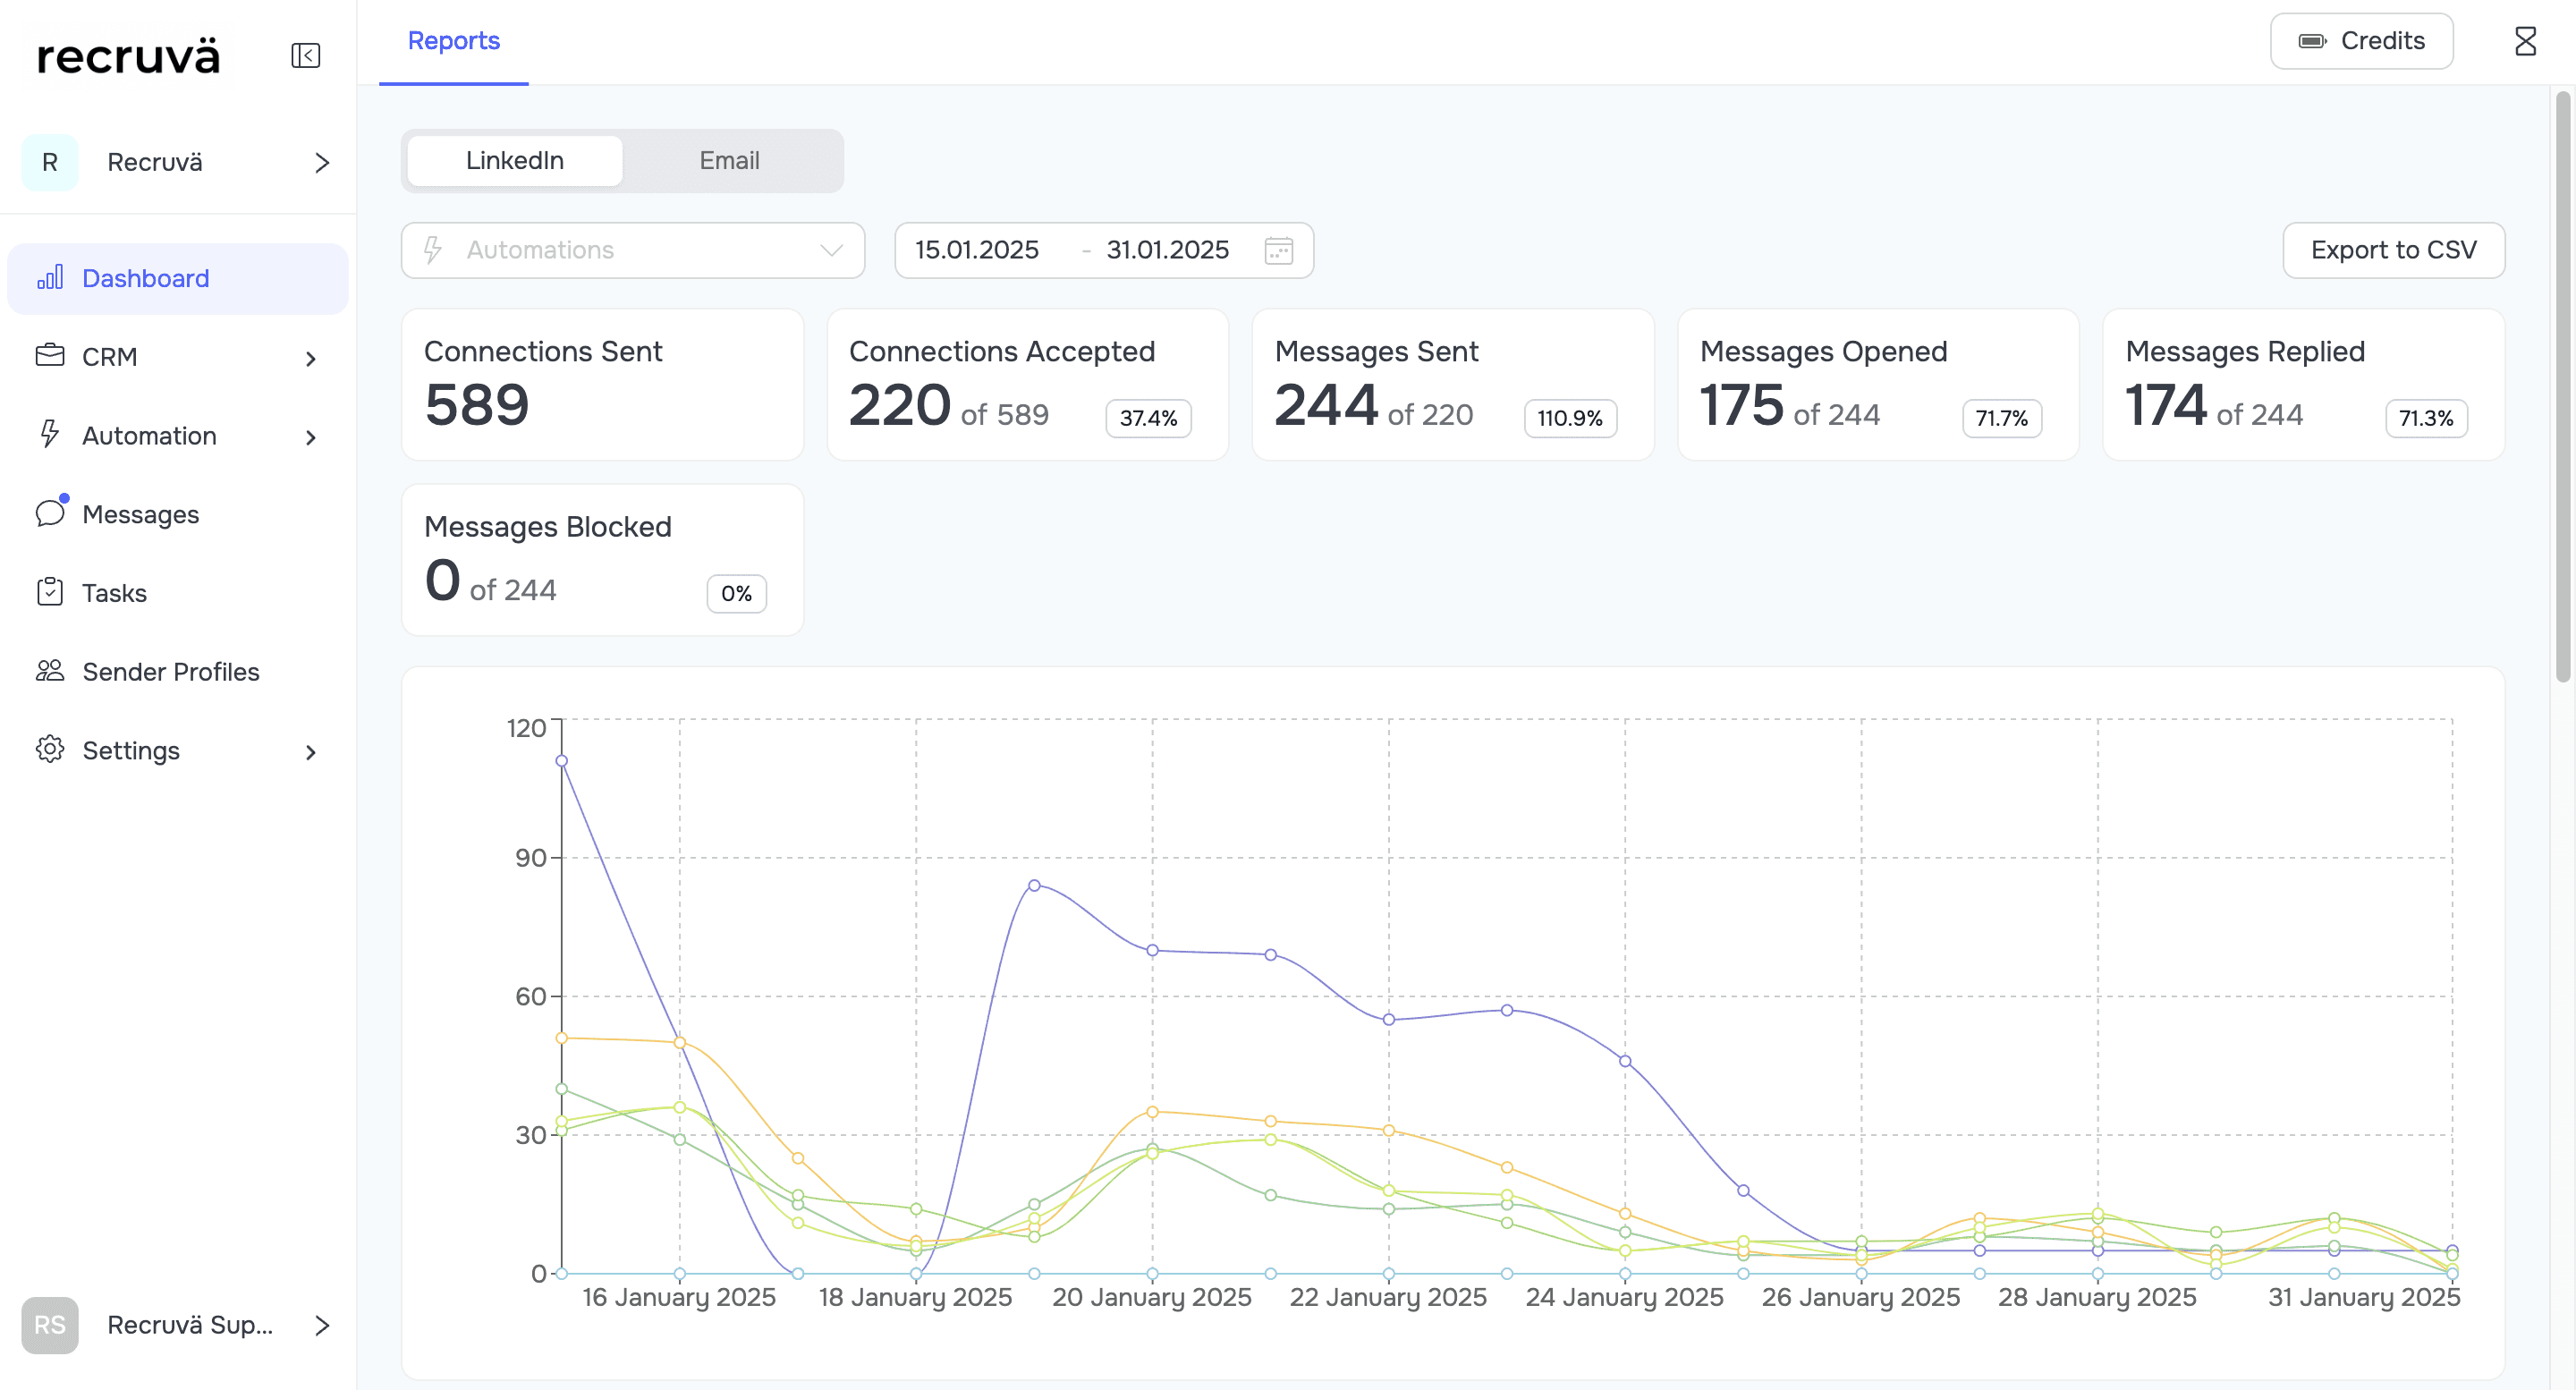
Task: Open the Reports tab
Action: [454, 41]
